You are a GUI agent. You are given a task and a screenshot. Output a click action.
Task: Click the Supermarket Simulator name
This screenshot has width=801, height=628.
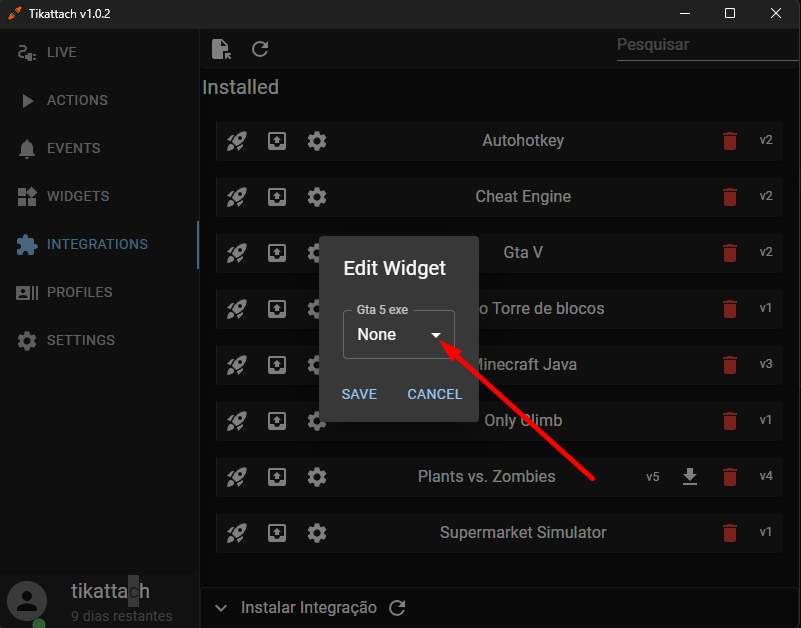point(523,533)
